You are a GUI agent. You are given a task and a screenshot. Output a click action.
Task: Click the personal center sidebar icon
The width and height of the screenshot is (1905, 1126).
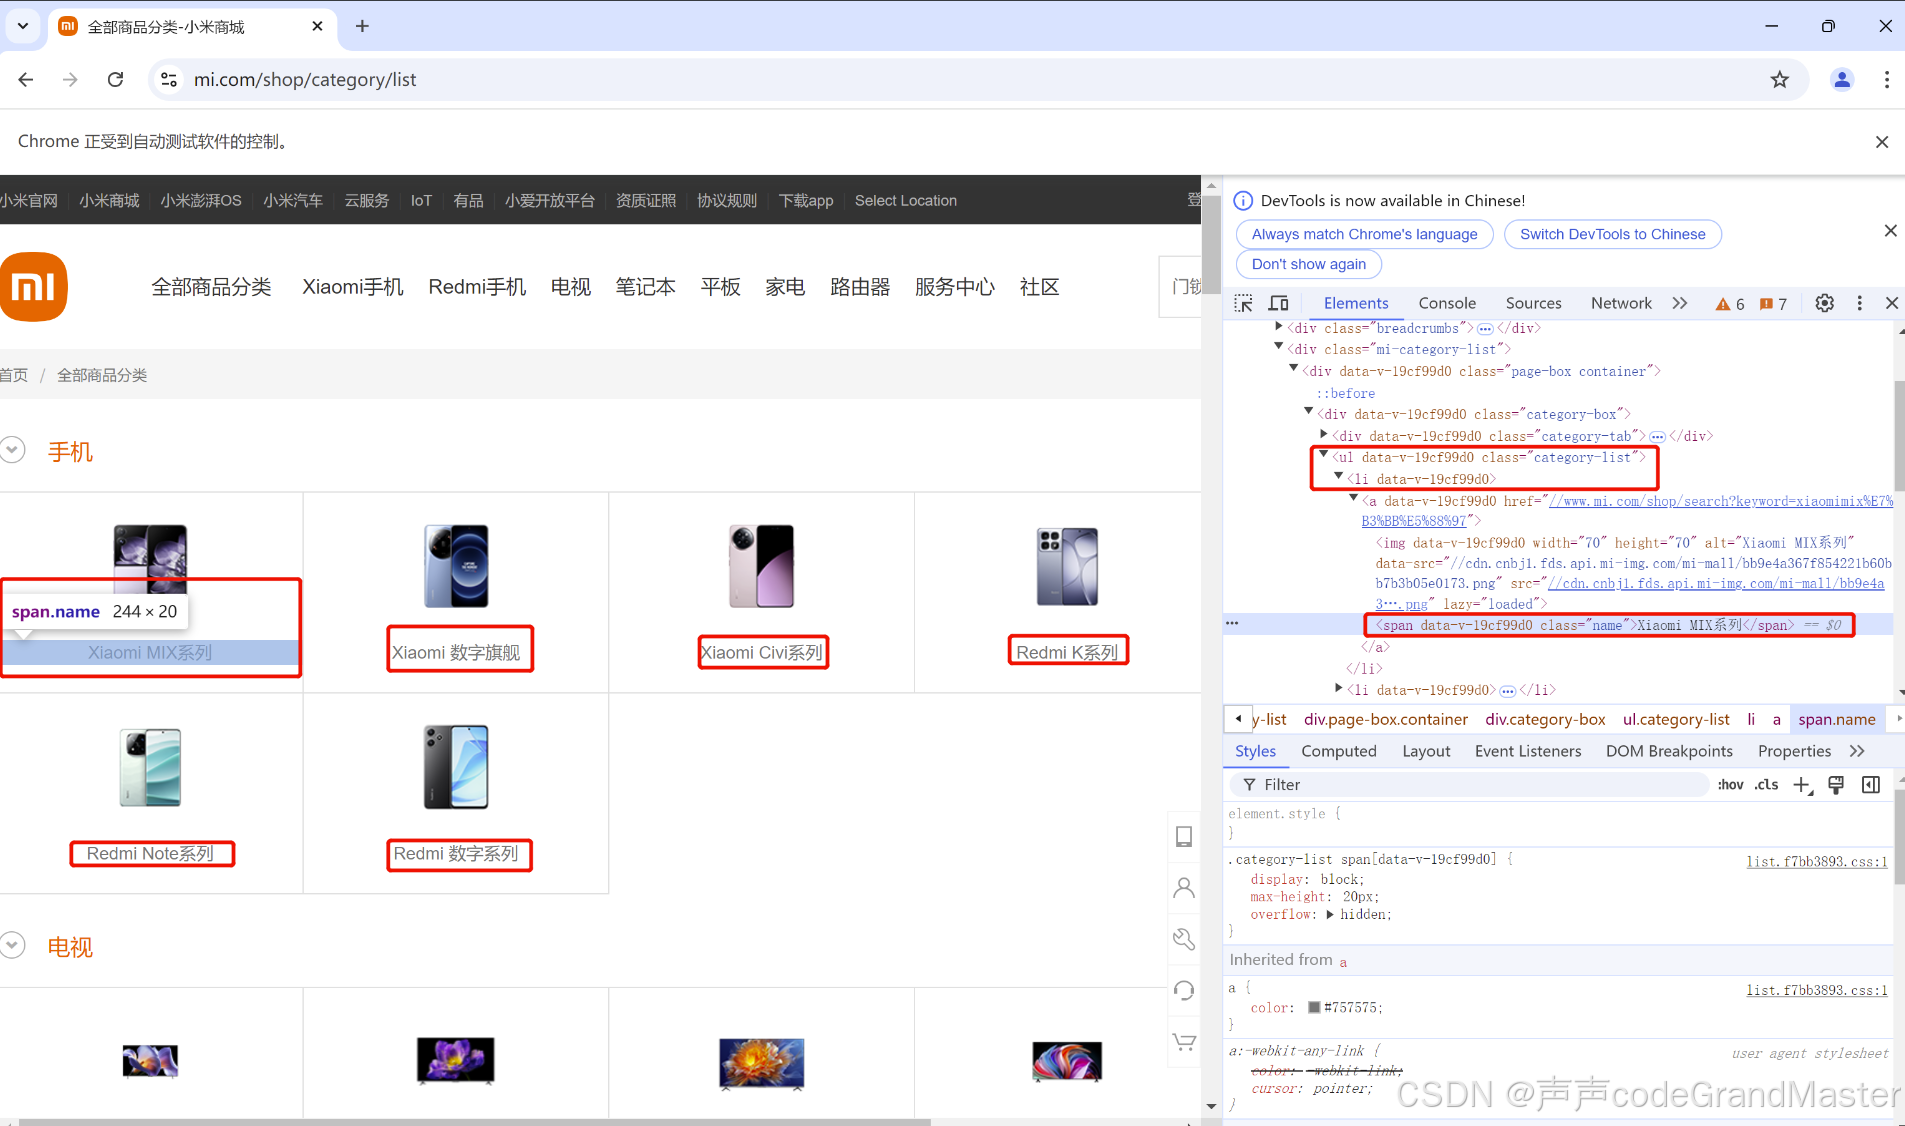click(x=1184, y=888)
